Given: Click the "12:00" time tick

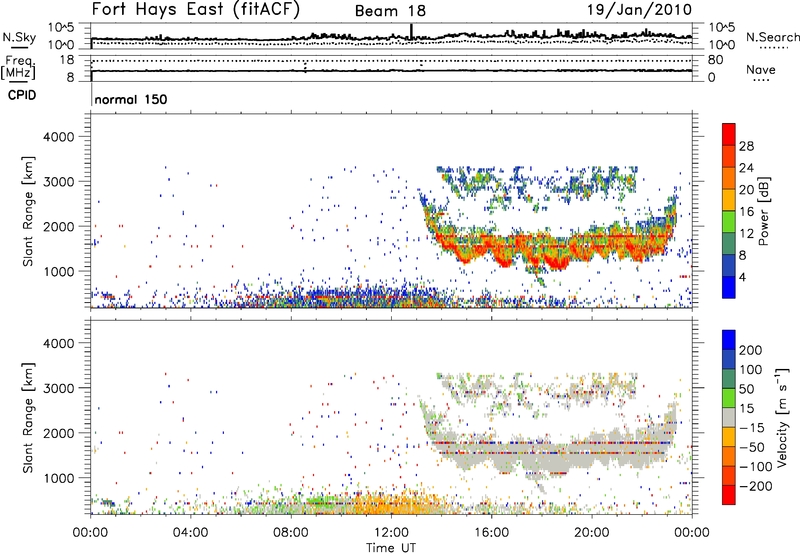Looking at the screenshot, I should (x=391, y=533).
